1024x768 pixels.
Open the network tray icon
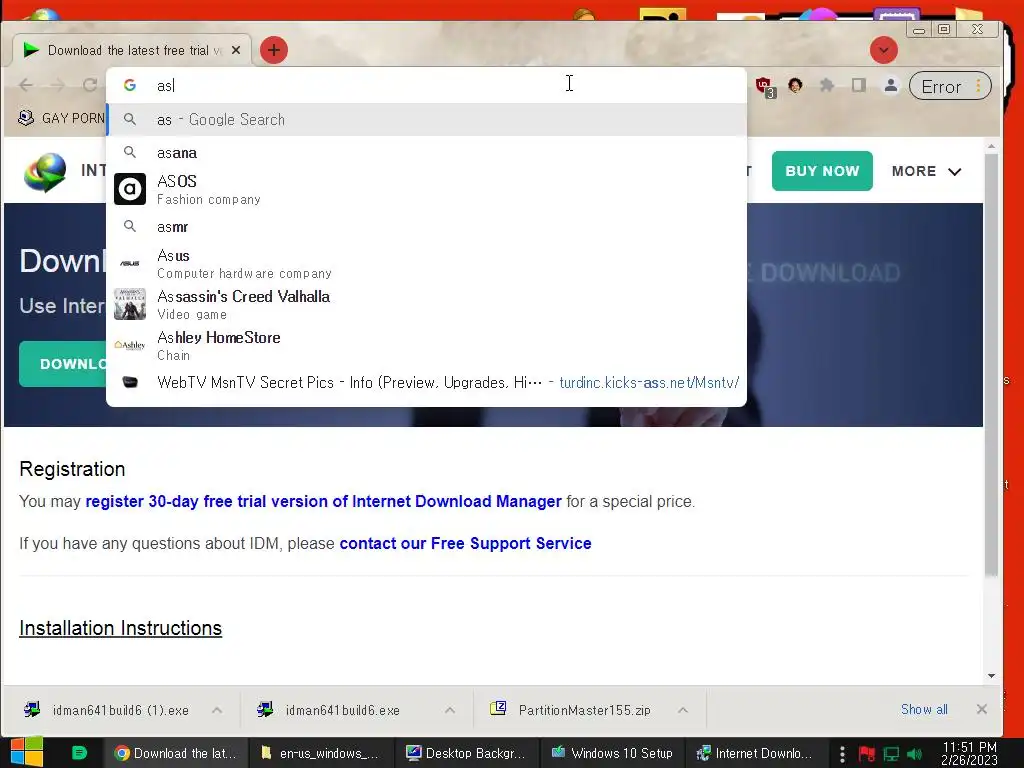(x=891, y=754)
